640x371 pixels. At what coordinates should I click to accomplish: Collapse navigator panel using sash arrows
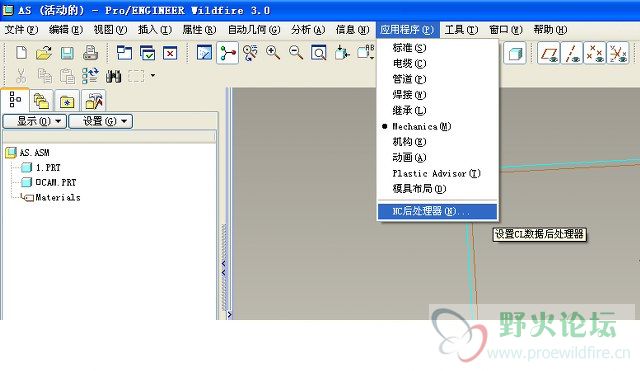pyautogui.click(x=224, y=268)
